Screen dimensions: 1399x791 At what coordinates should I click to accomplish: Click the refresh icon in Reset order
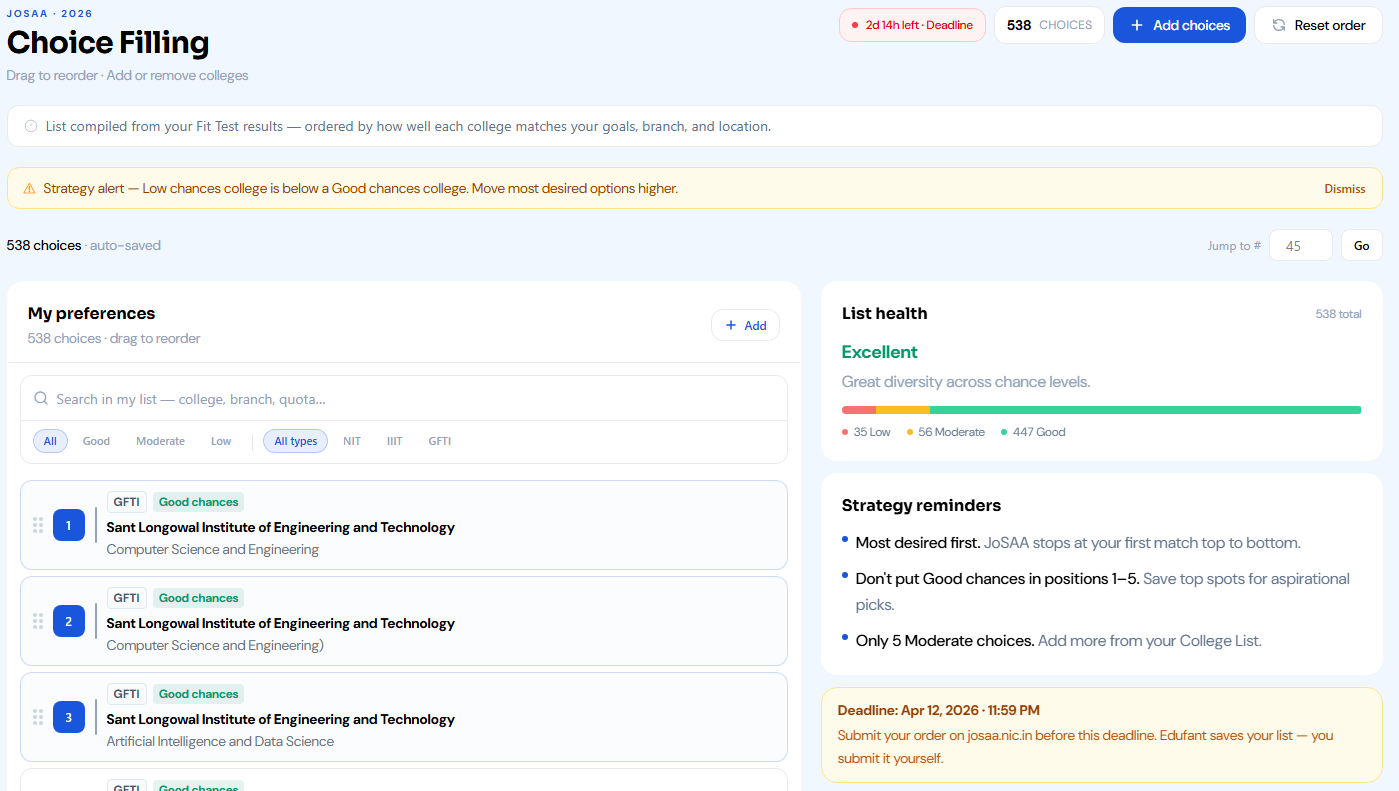point(1278,25)
